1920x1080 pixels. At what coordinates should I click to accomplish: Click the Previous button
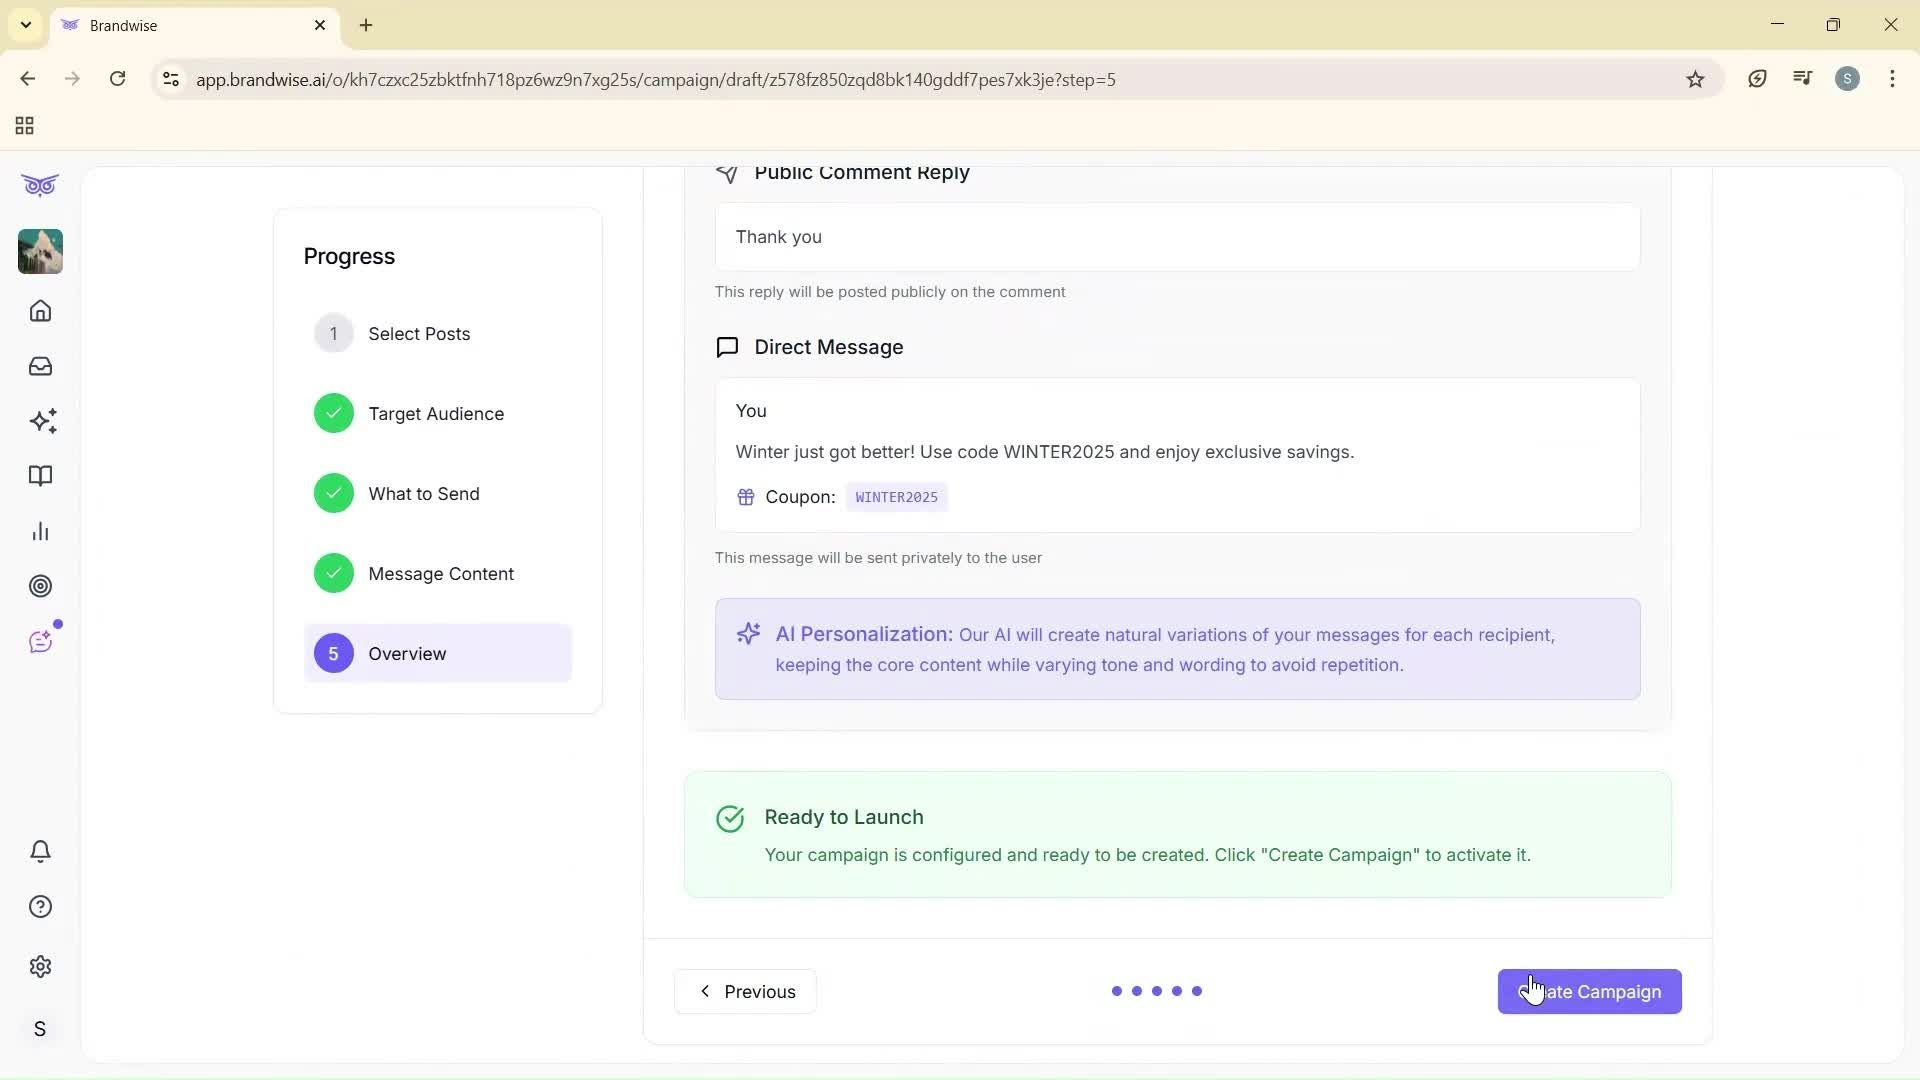click(744, 991)
